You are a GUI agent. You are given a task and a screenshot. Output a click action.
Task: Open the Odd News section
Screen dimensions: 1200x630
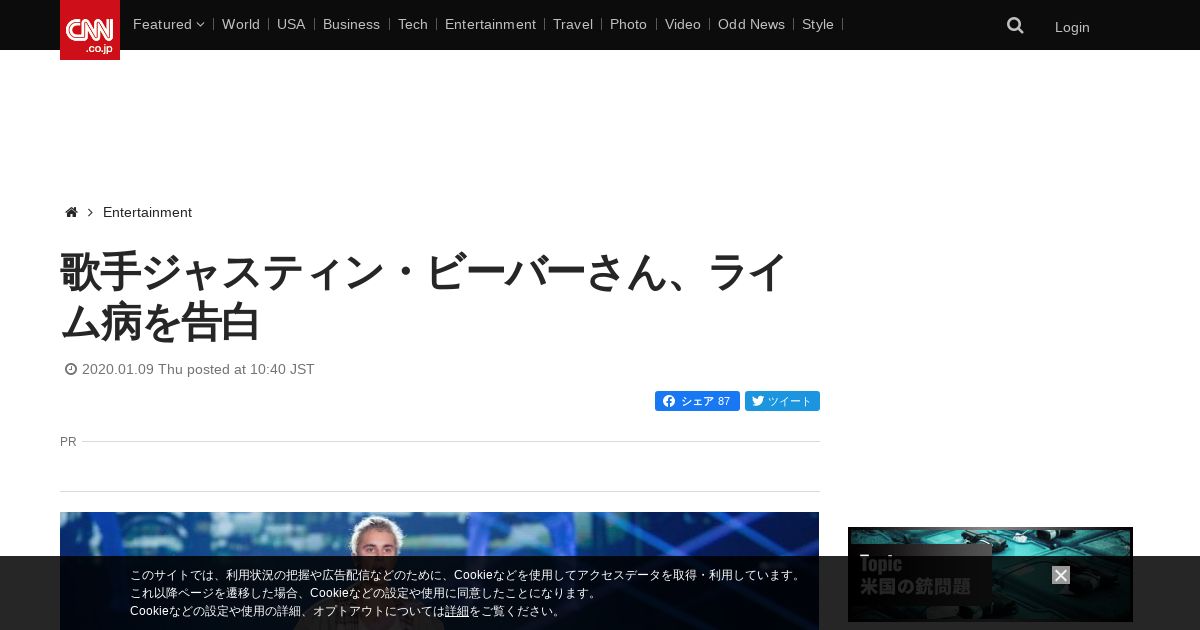pyautogui.click(x=751, y=24)
